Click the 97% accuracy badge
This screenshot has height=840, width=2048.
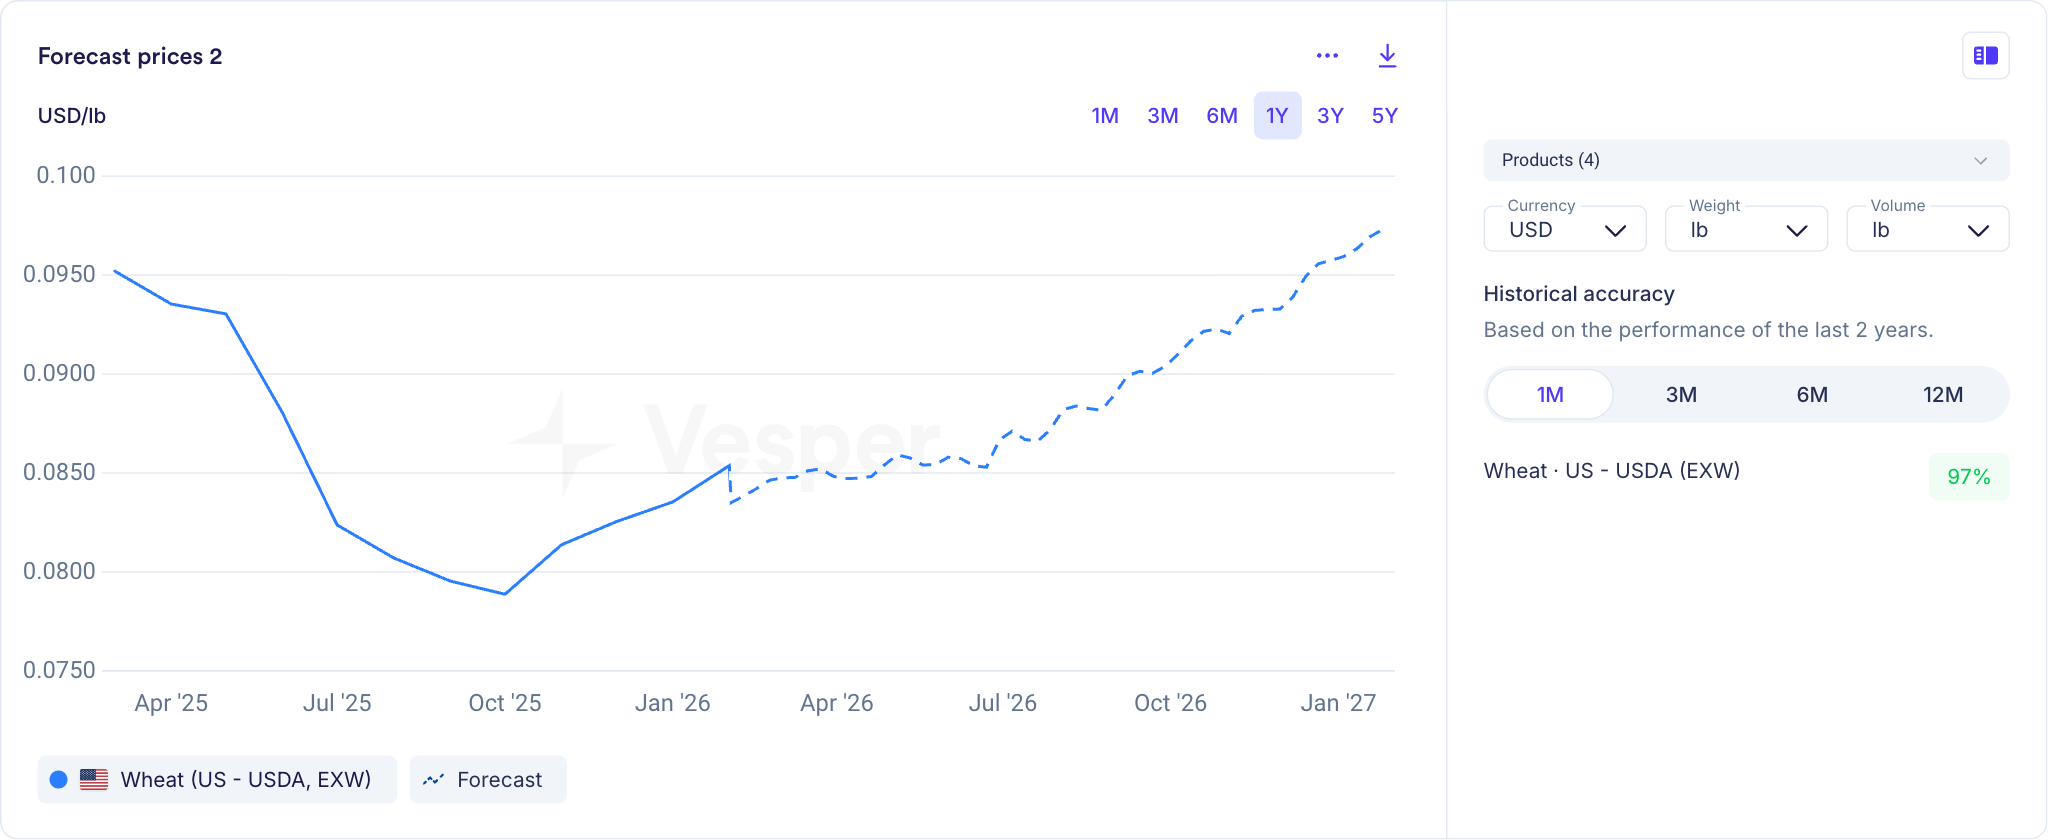(1968, 477)
